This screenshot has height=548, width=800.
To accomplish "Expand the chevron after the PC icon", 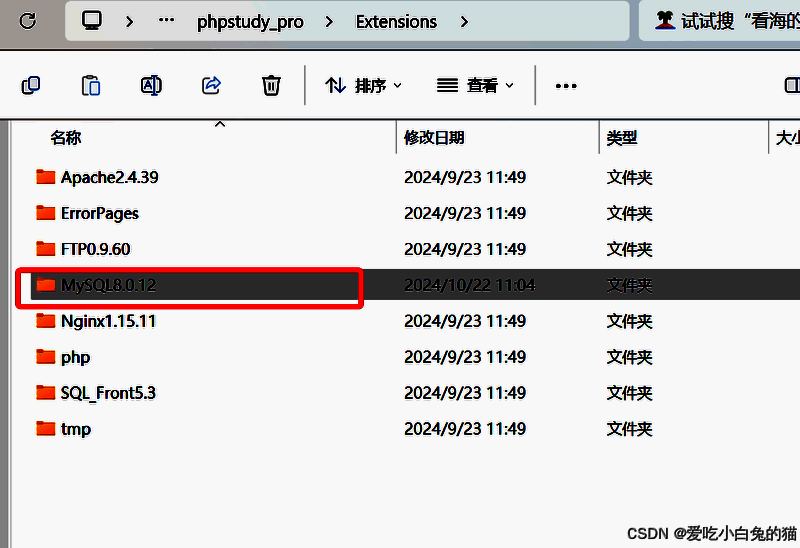I will [x=130, y=21].
